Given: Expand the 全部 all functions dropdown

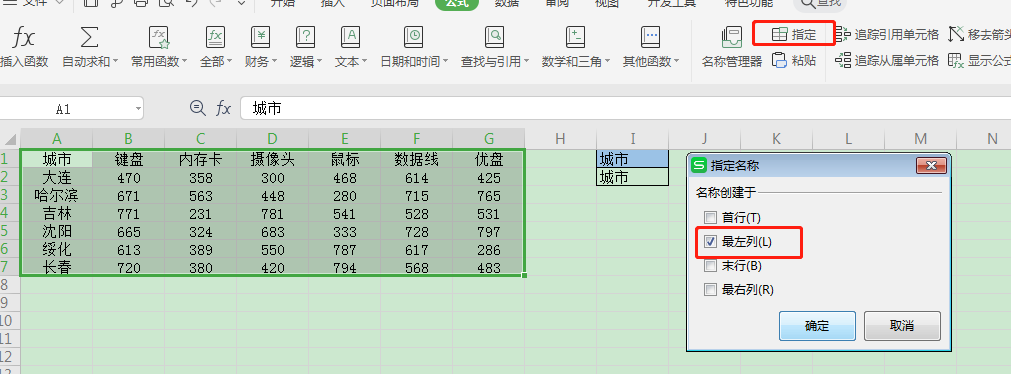Looking at the screenshot, I should click(x=230, y=62).
